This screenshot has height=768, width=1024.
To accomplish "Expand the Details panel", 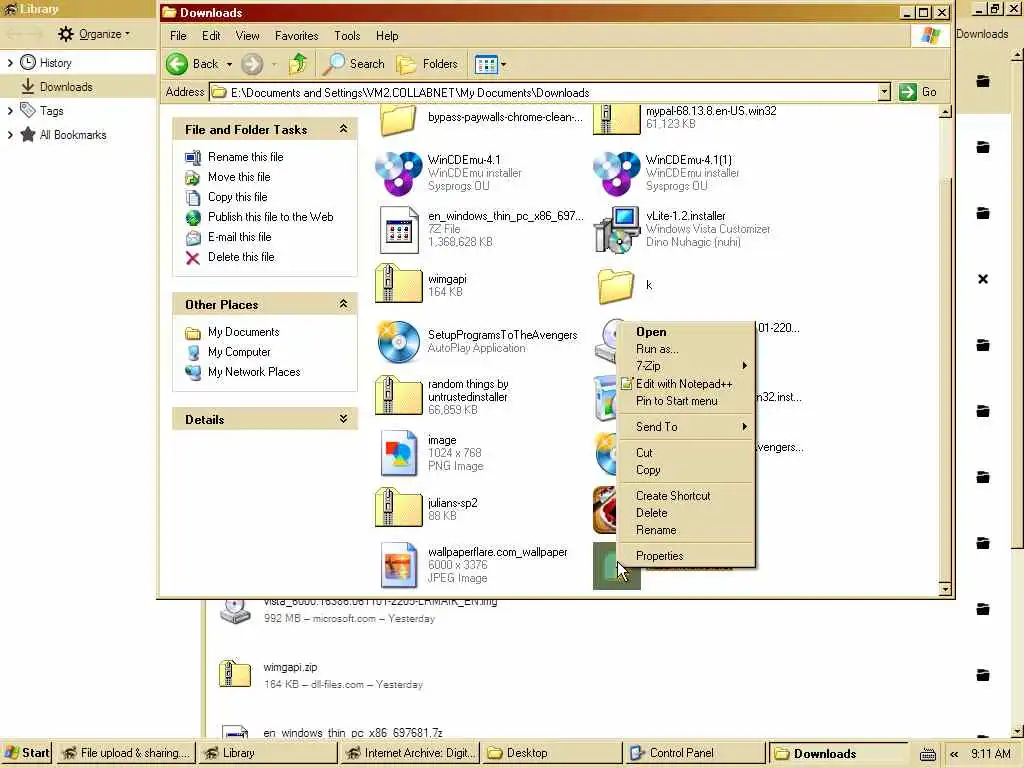I will (x=344, y=419).
